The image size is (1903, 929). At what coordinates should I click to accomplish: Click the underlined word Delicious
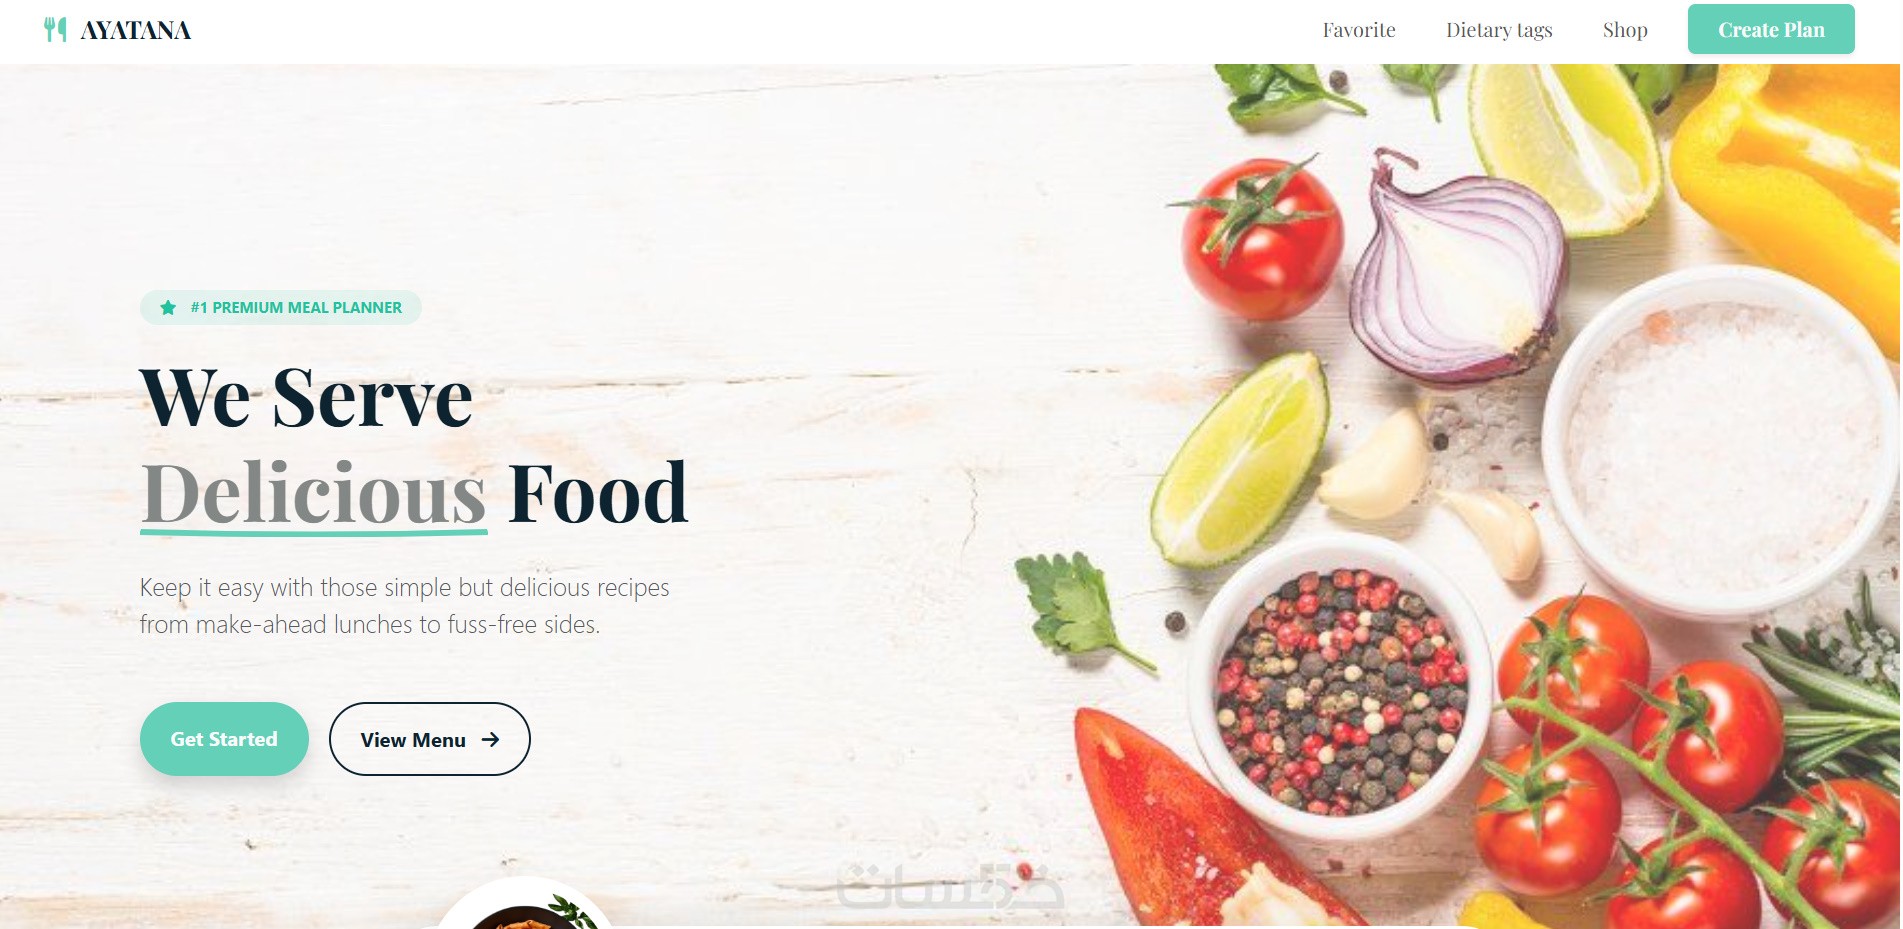pyautogui.click(x=314, y=493)
